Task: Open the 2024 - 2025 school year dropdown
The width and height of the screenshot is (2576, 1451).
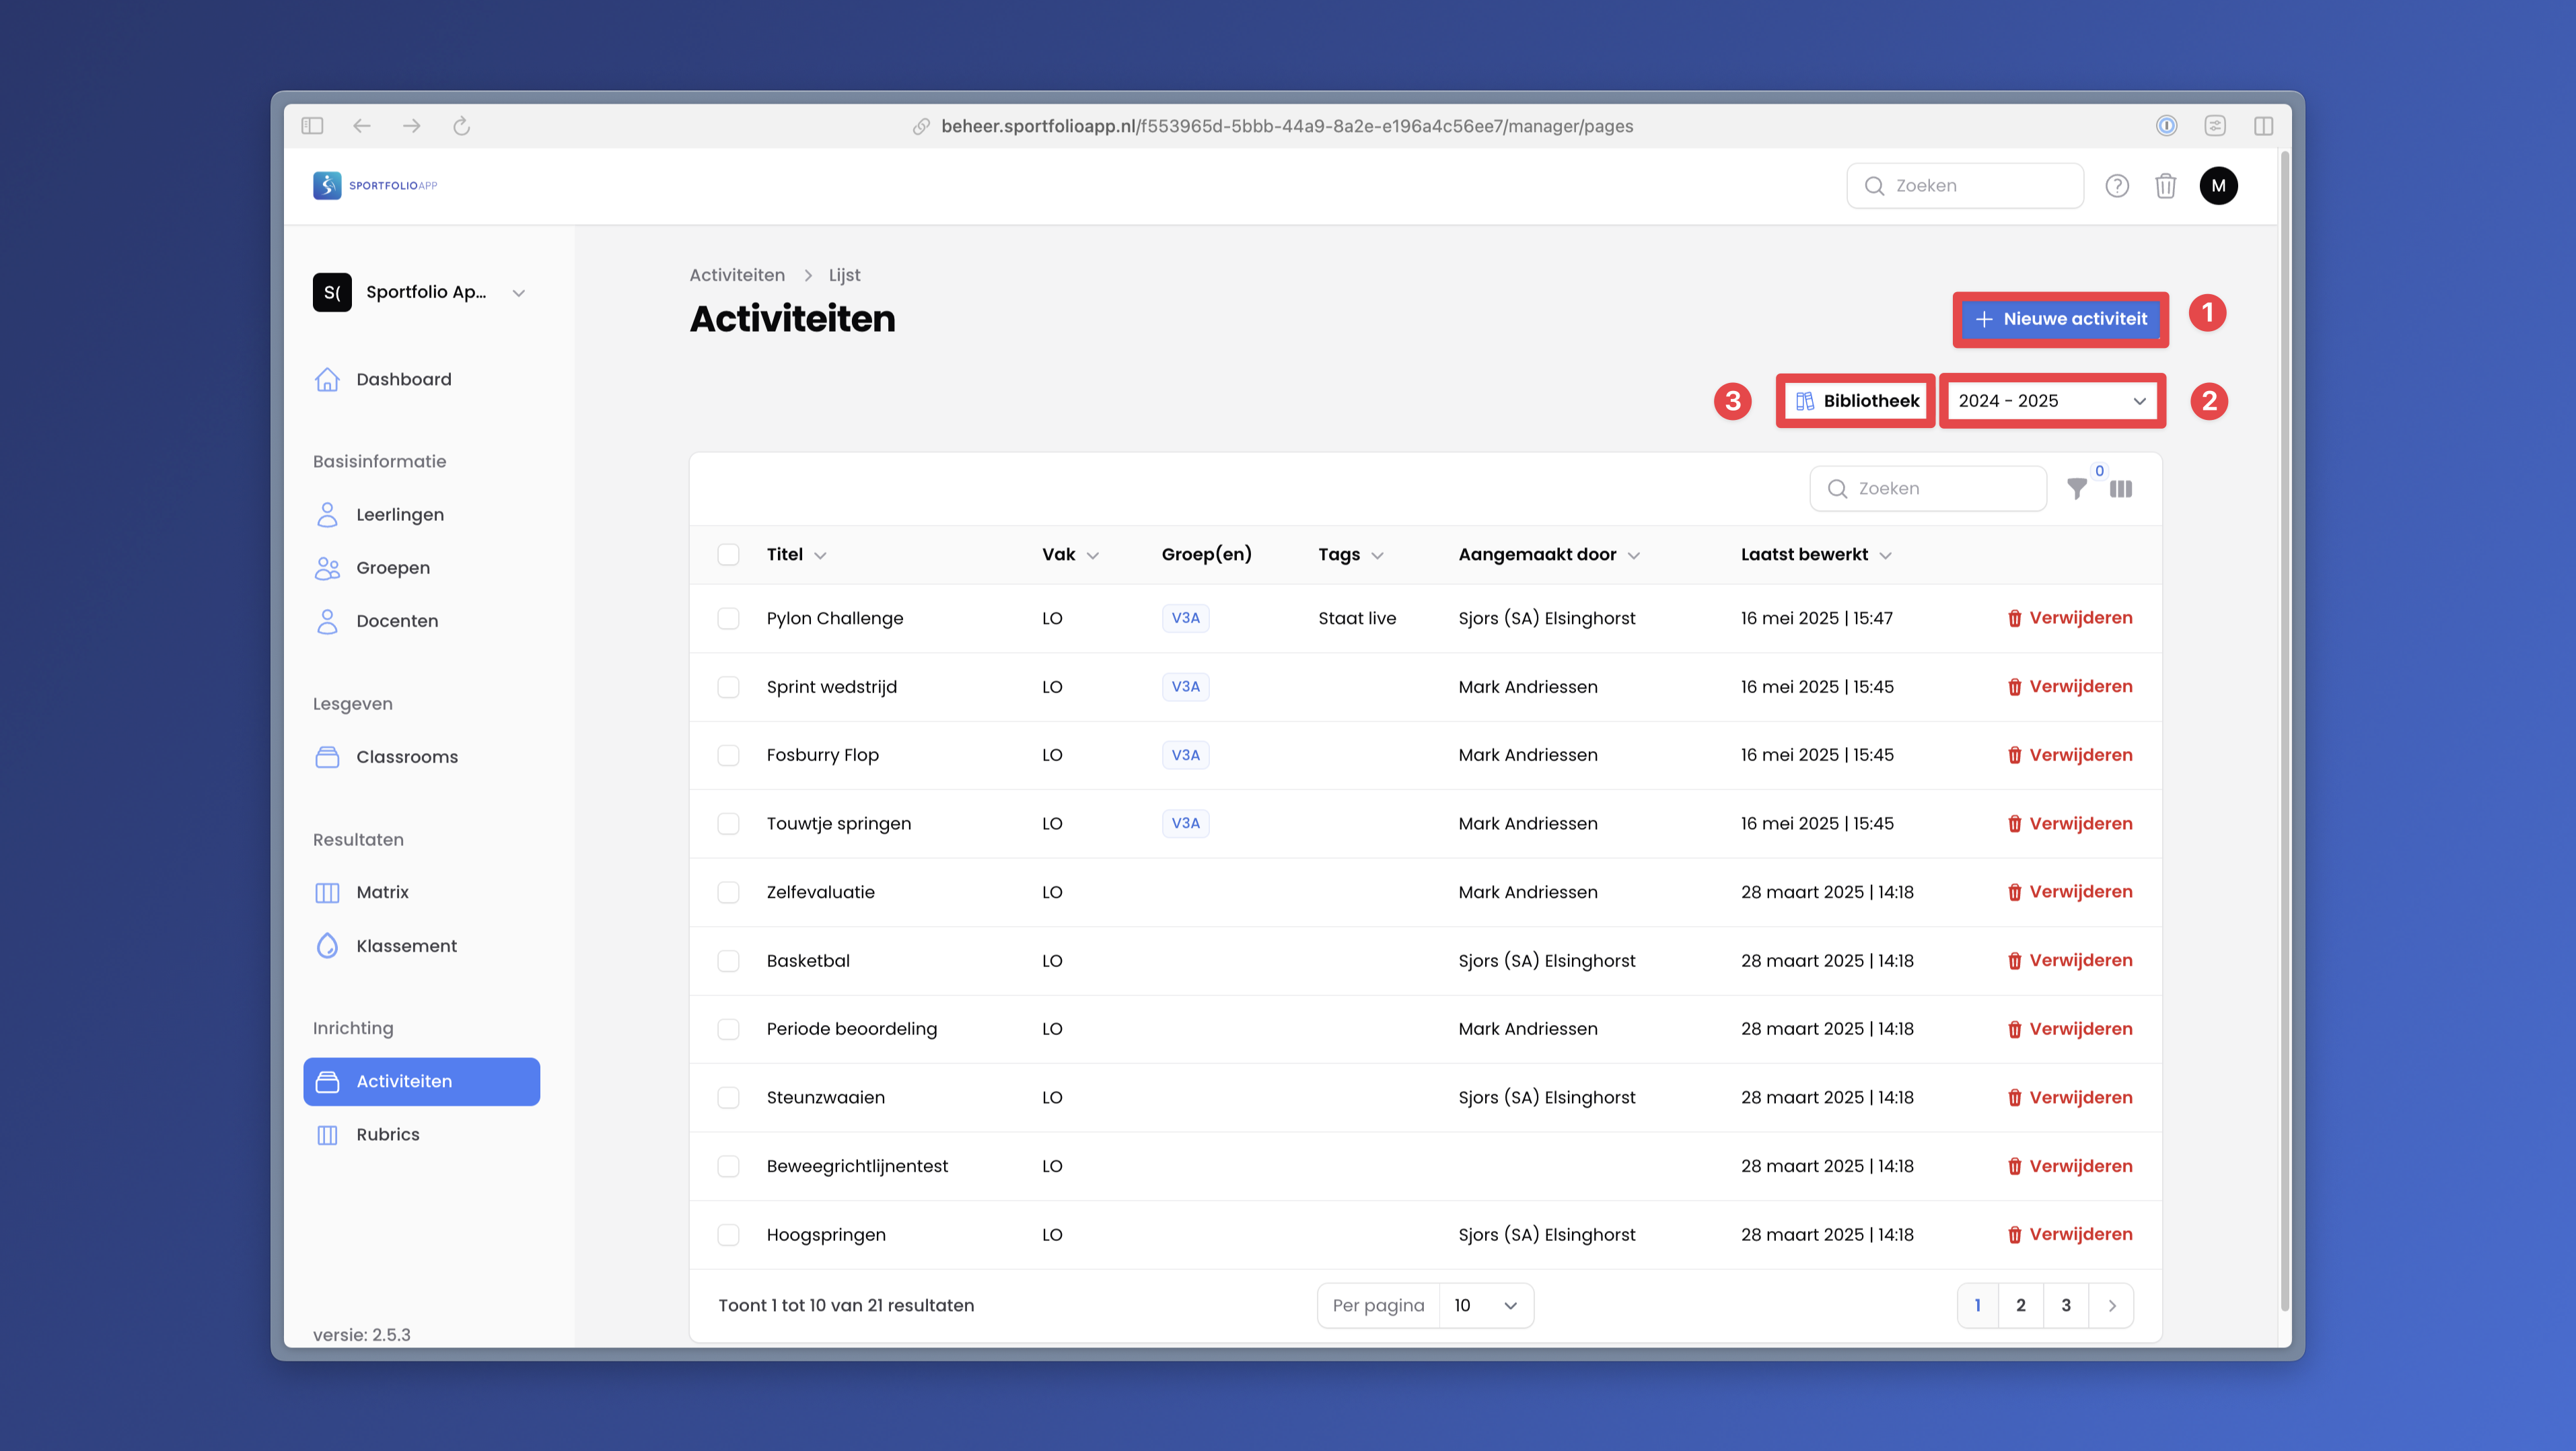Action: [x=2052, y=401]
